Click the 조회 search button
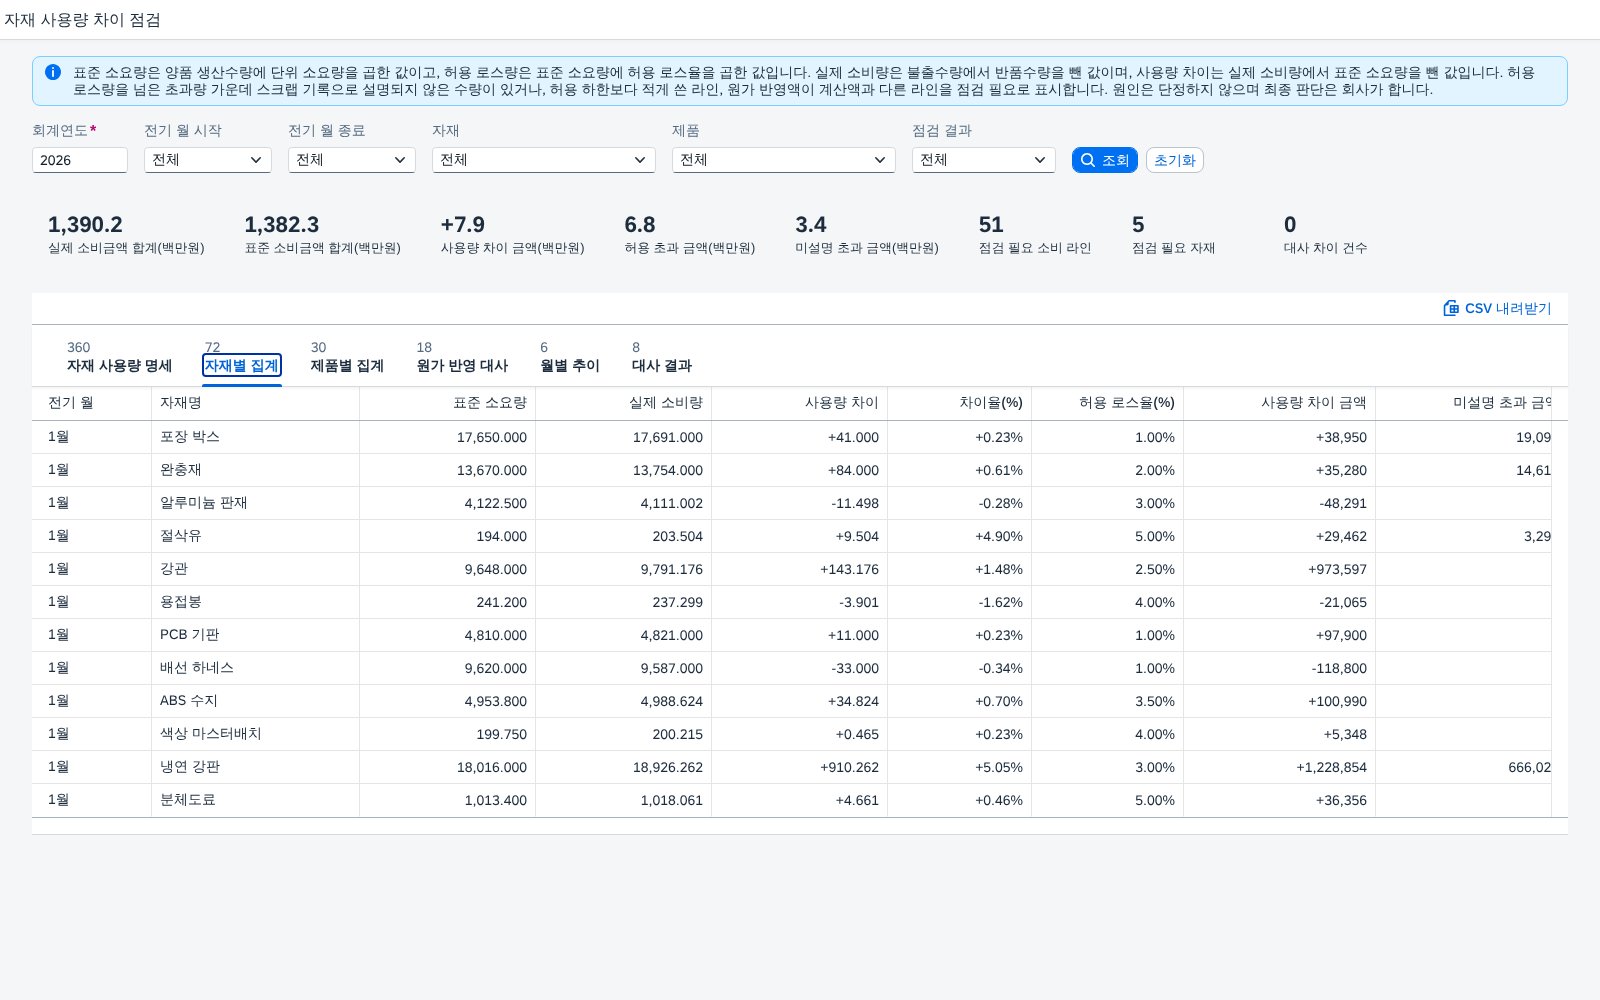The width and height of the screenshot is (1600, 1000). pyautogui.click(x=1105, y=160)
